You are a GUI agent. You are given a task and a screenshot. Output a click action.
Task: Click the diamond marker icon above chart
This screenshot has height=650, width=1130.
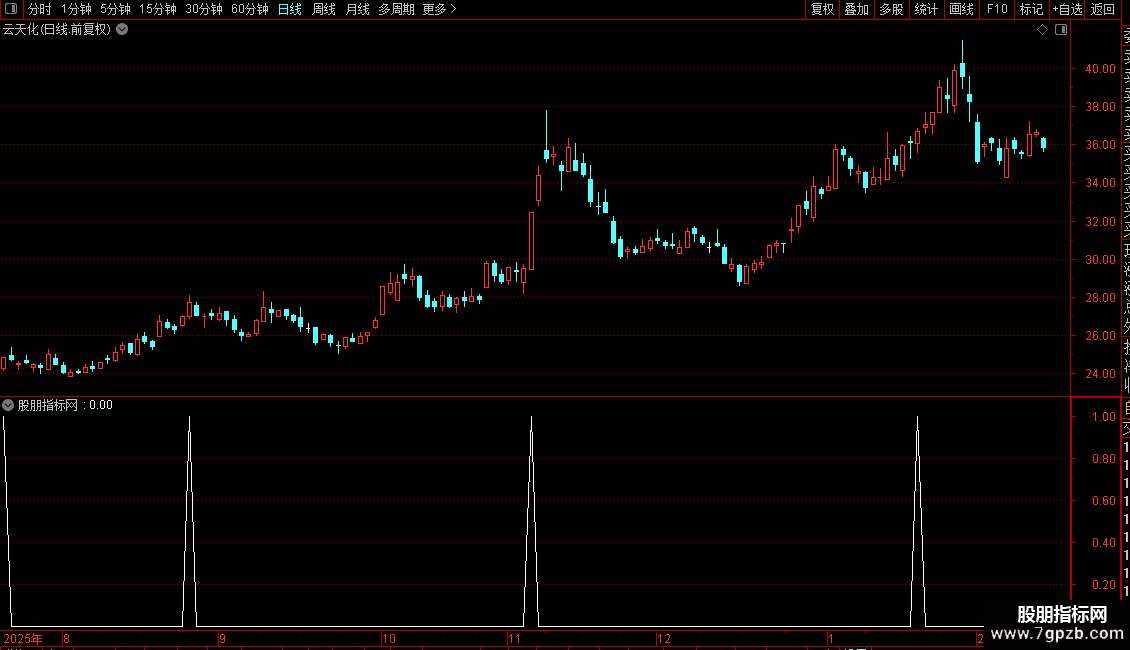point(1042,30)
